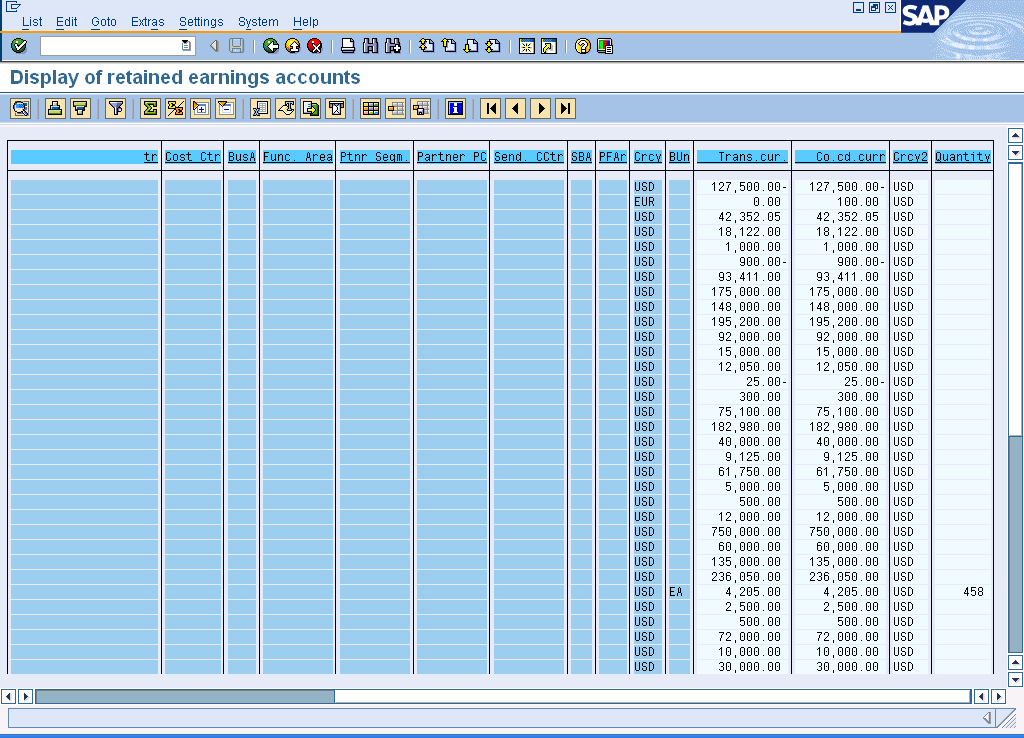Image resolution: width=1024 pixels, height=738 pixels.
Task: Open the System menu
Action: (x=258, y=22)
